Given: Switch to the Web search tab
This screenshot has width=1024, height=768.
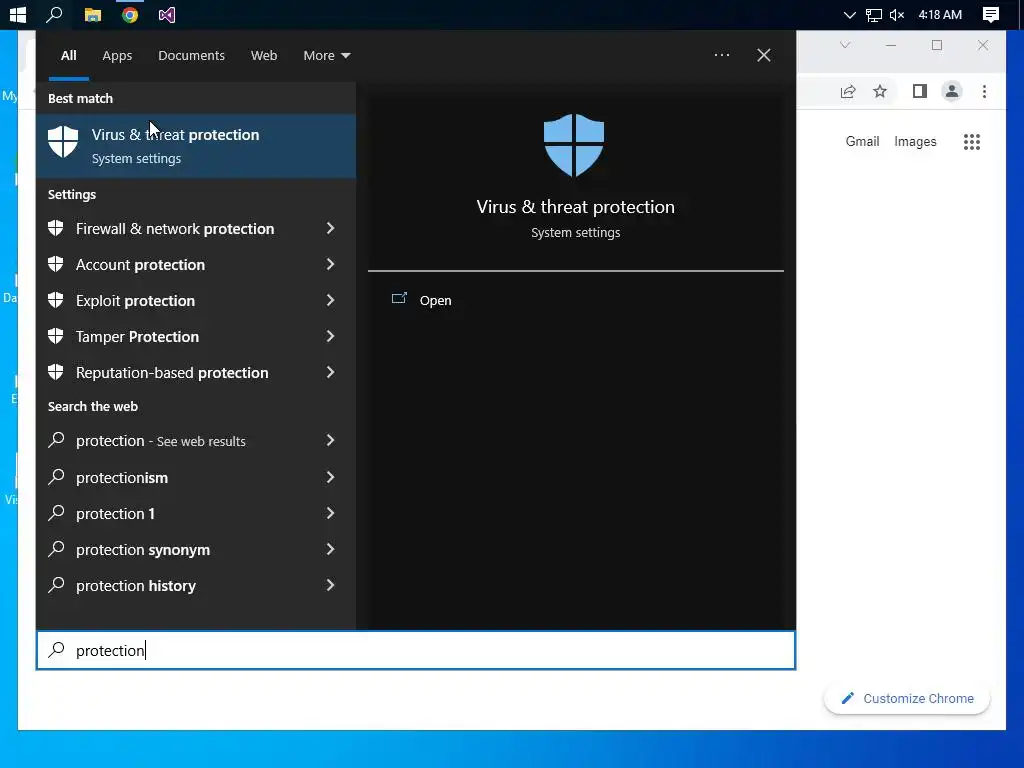Looking at the screenshot, I should tap(264, 56).
